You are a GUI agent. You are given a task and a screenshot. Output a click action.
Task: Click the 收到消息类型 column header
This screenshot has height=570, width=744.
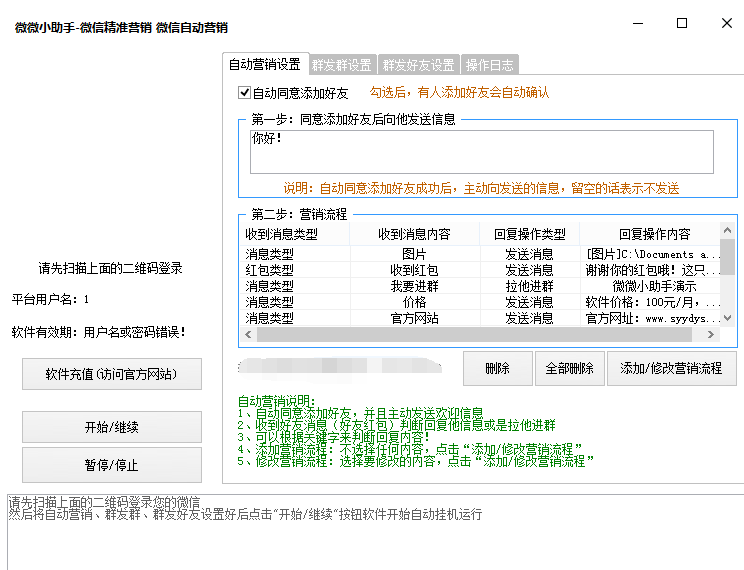pyautogui.click(x=295, y=234)
